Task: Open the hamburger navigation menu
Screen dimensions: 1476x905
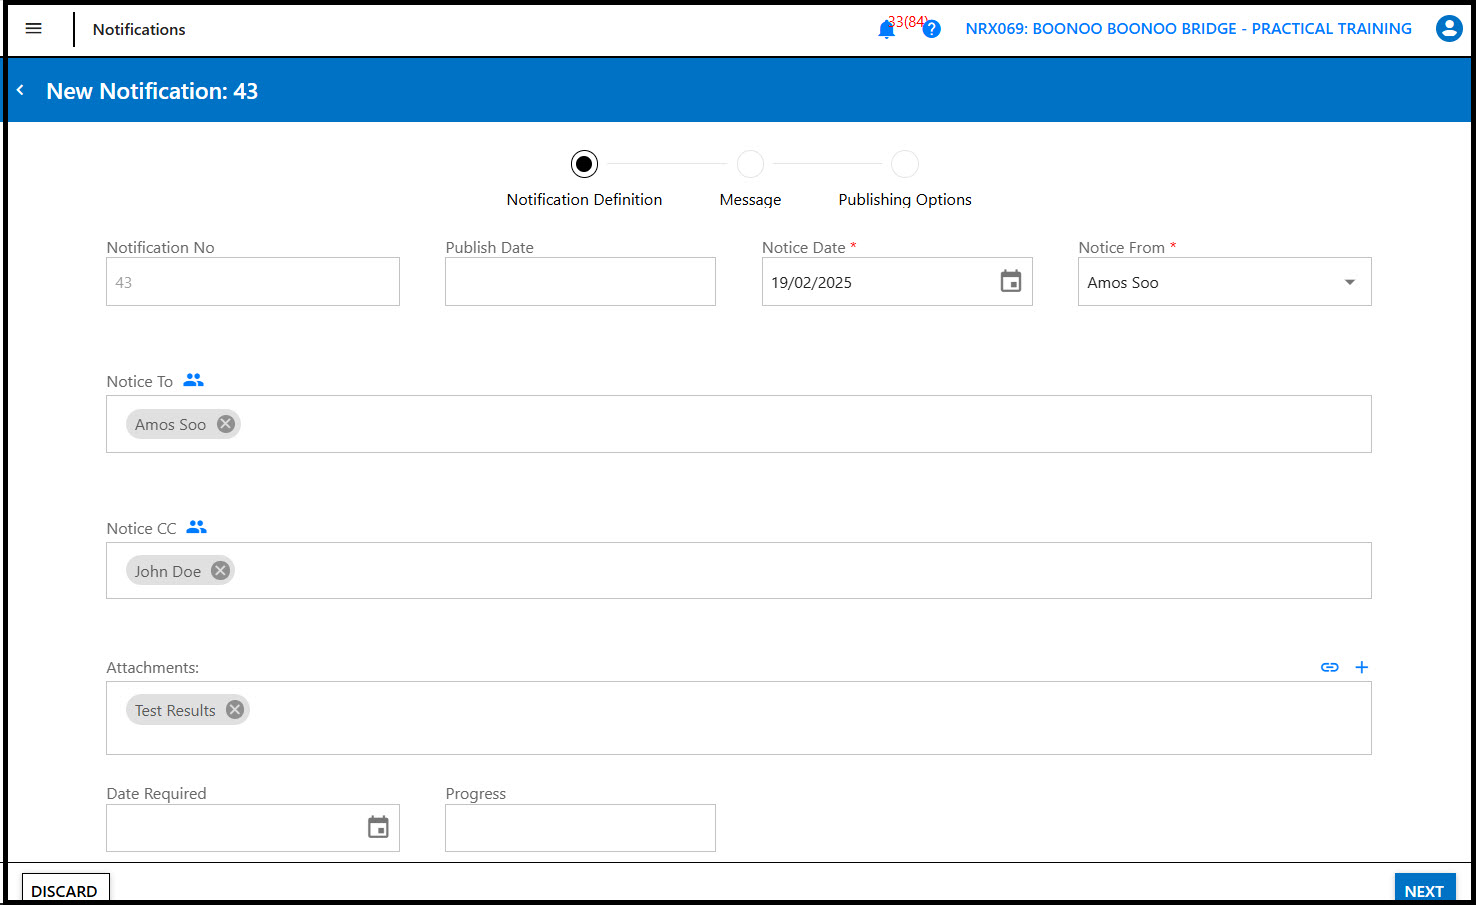Action: [x=33, y=29]
